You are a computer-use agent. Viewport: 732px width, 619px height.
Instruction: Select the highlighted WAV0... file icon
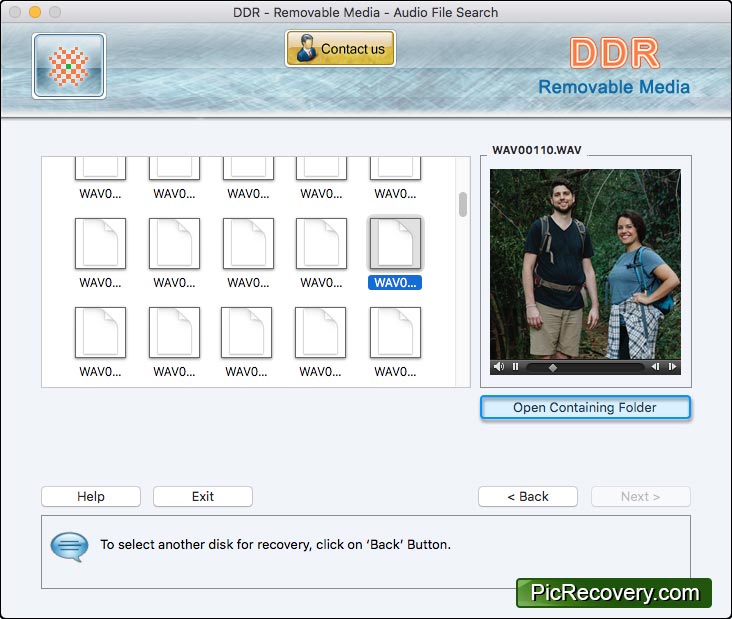coord(395,243)
